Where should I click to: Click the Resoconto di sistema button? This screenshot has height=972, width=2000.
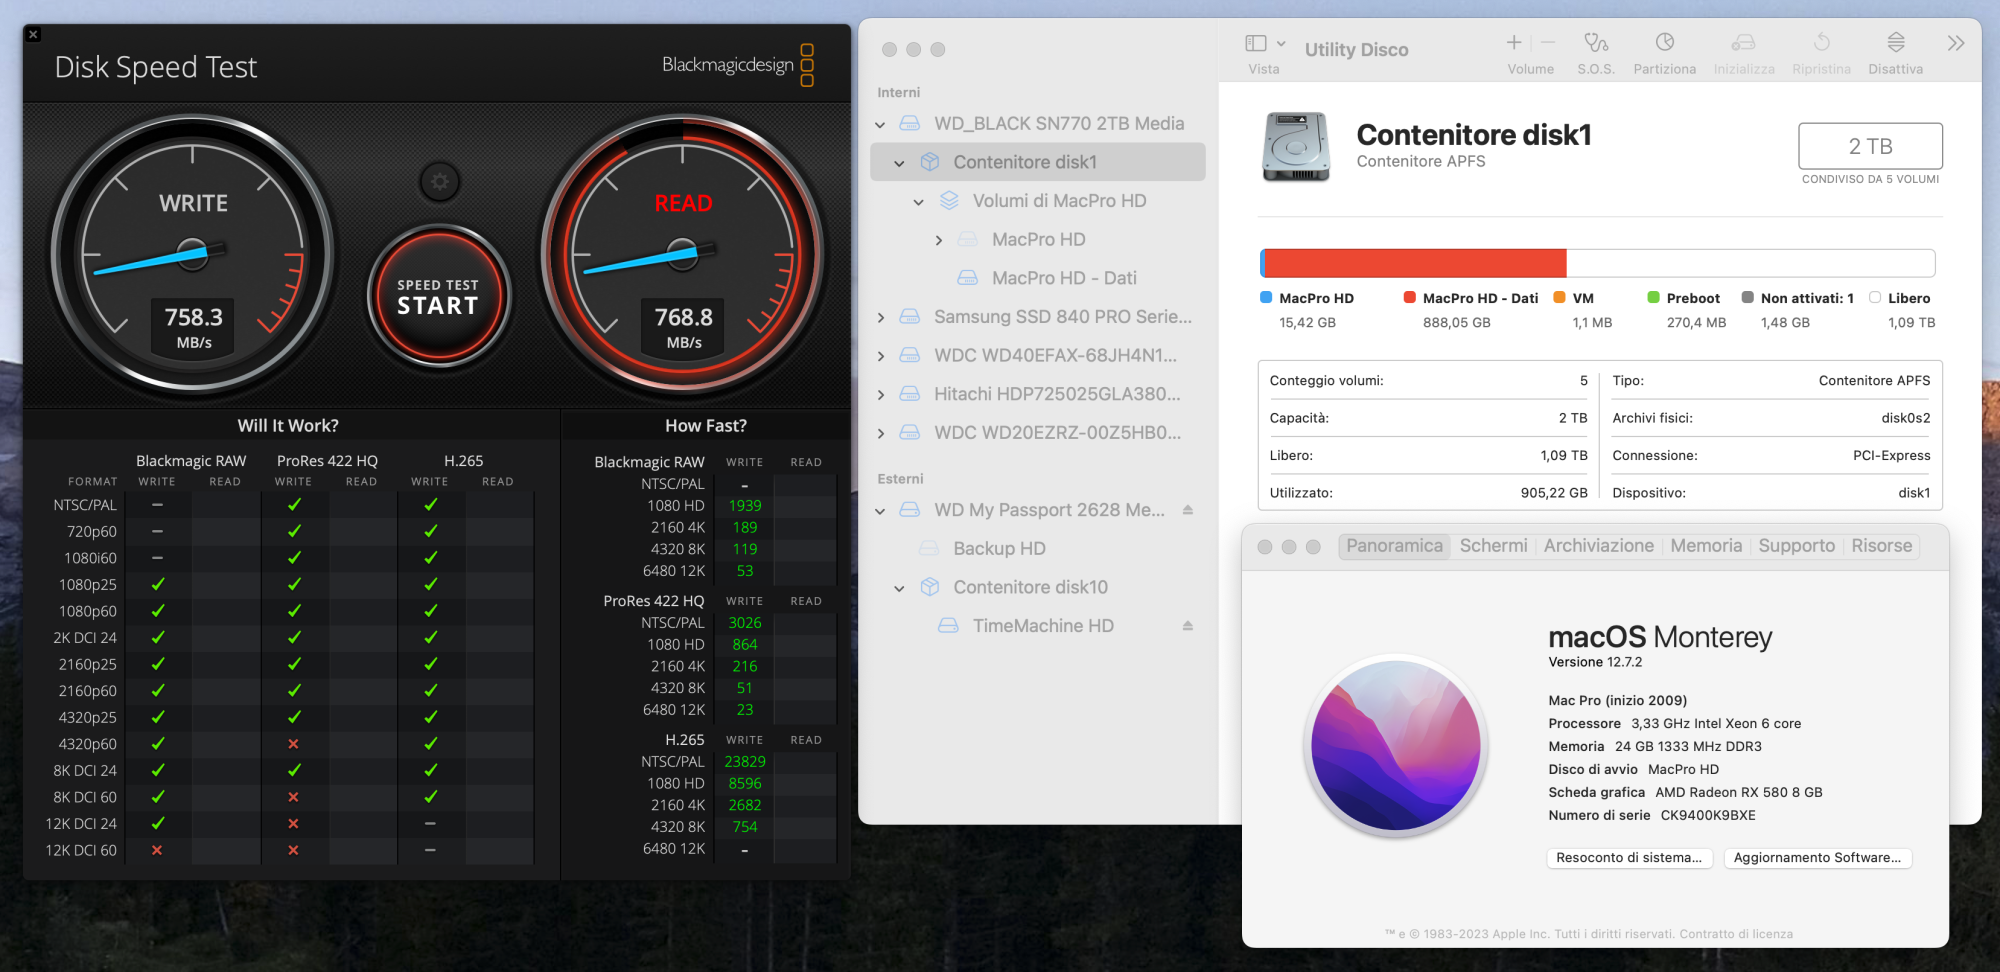point(1628,858)
